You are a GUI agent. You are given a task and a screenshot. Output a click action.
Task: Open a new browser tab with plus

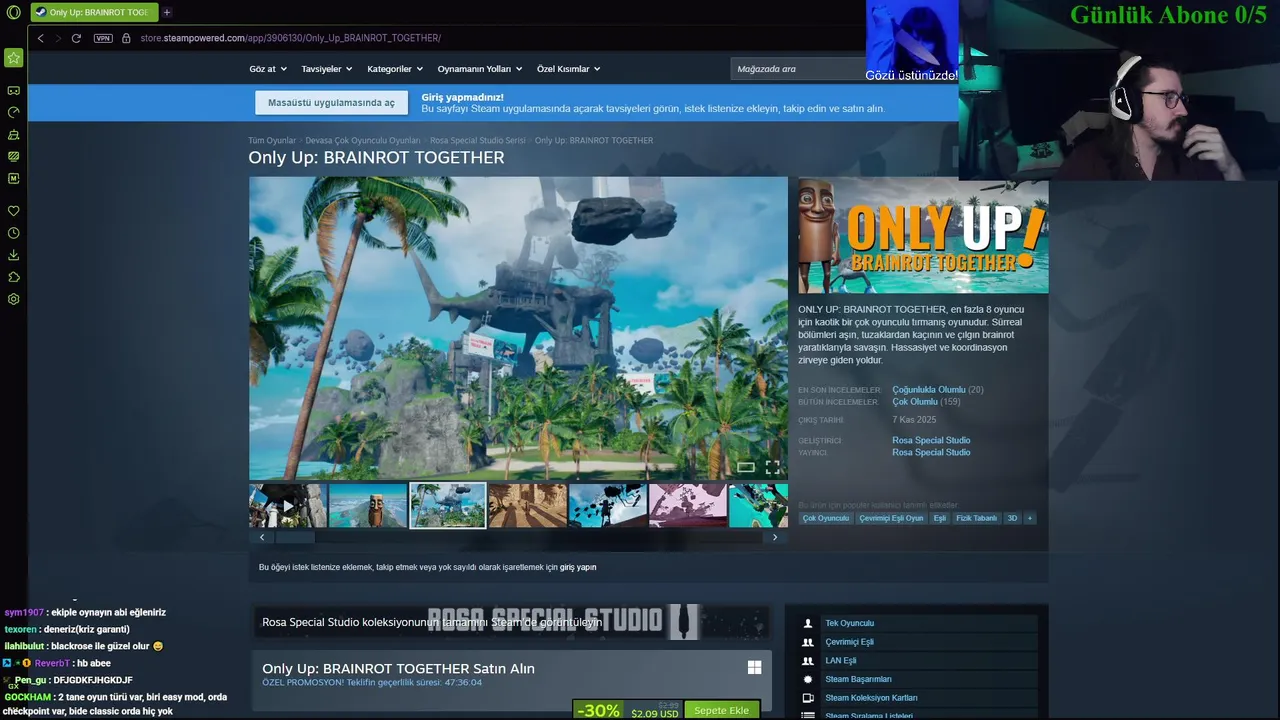pos(167,12)
